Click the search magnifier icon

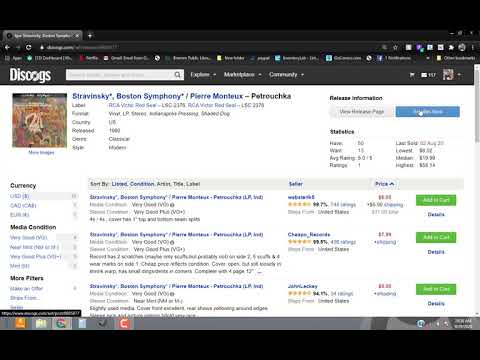pyautogui.click(x=178, y=75)
